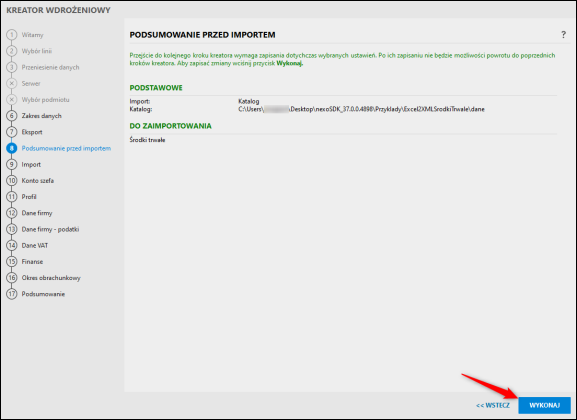The height and width of the screenshot is (420, 577).
Task: Select step 17 circle for Podsumowanie
Action: pyautogui.click(x=12, y=294)
